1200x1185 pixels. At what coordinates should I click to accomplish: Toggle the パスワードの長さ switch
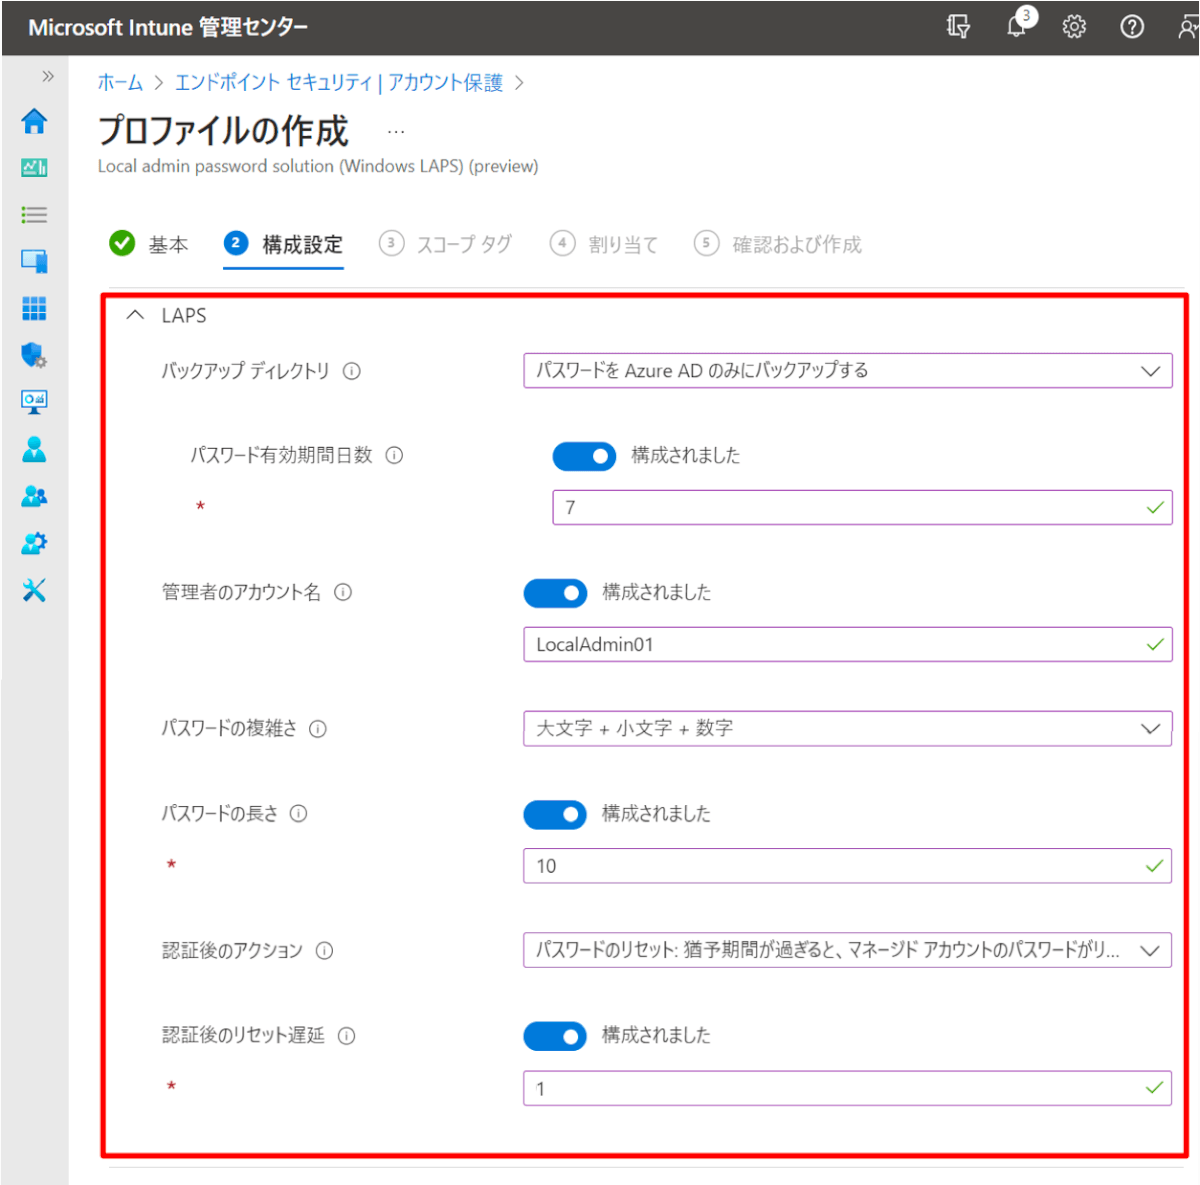click(555, 814)
